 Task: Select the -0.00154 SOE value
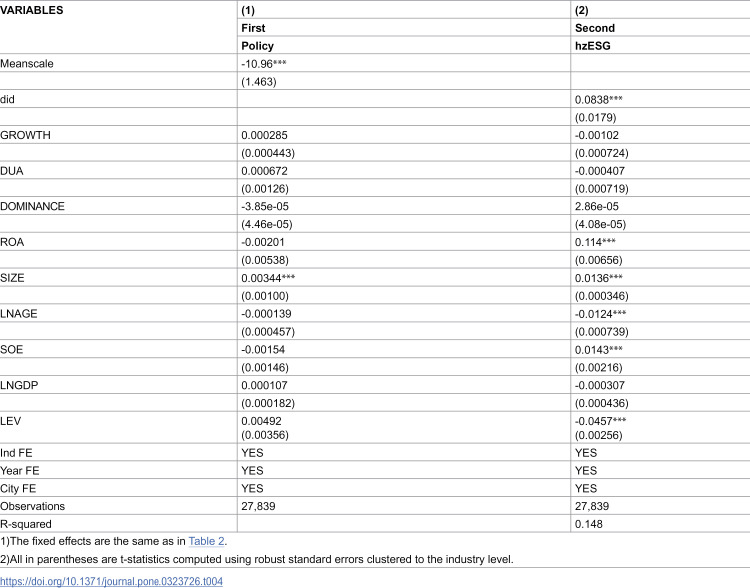263,349
